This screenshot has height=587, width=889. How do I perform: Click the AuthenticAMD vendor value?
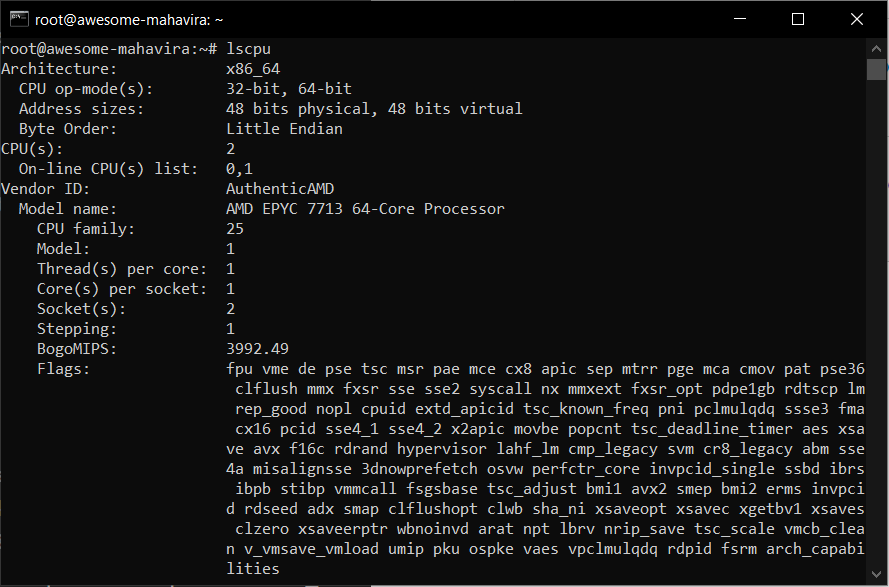tap(280, 189)
